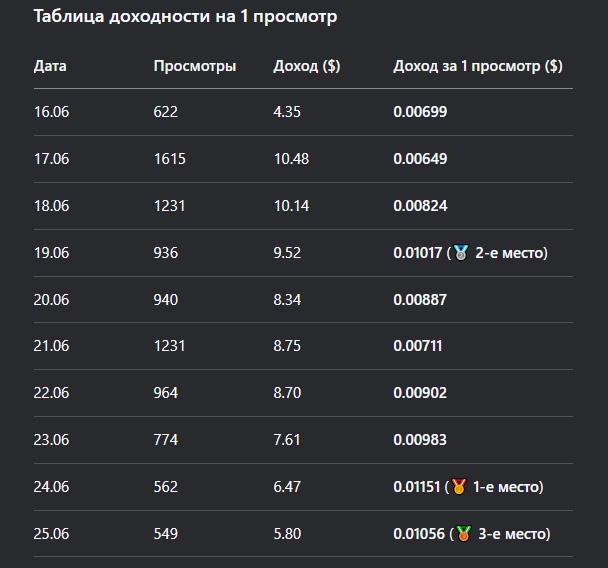Select the per-view value 0.01017
The image size is (608, 568).
click(418, 253)
